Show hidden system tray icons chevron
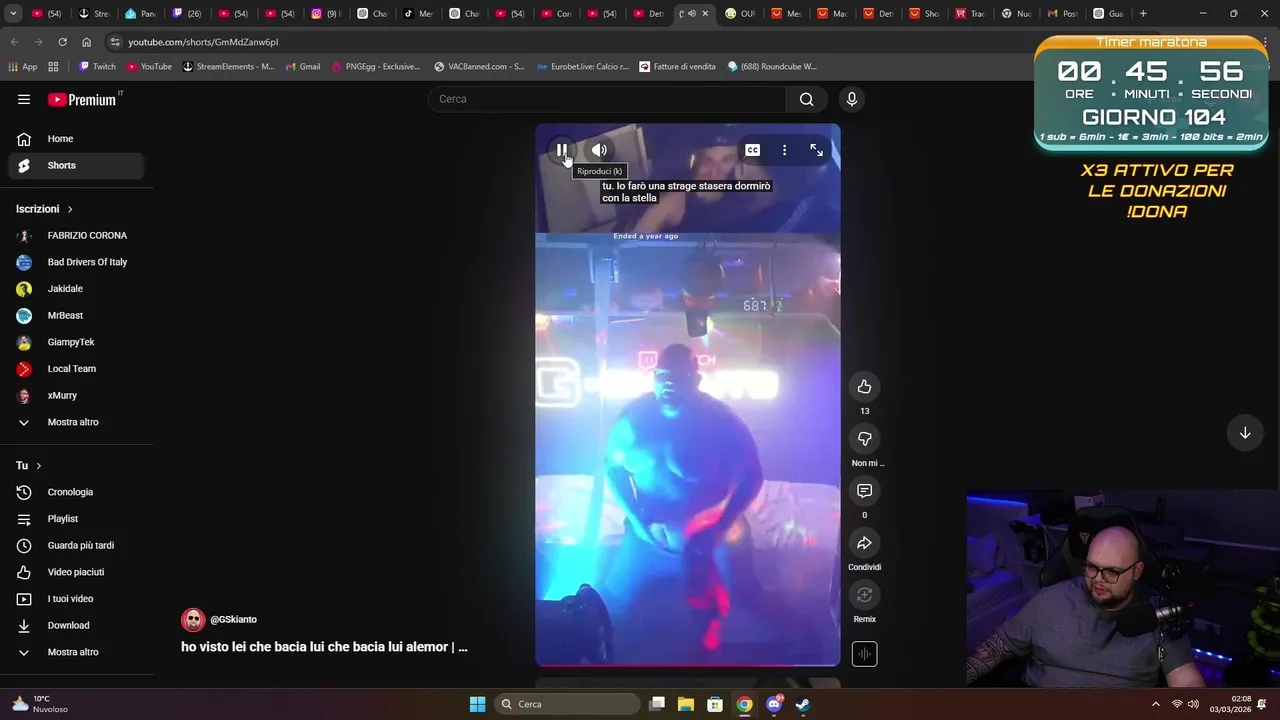This screenshot has height=720, width=1280. pyautogui.click(x=1156, y=704)
